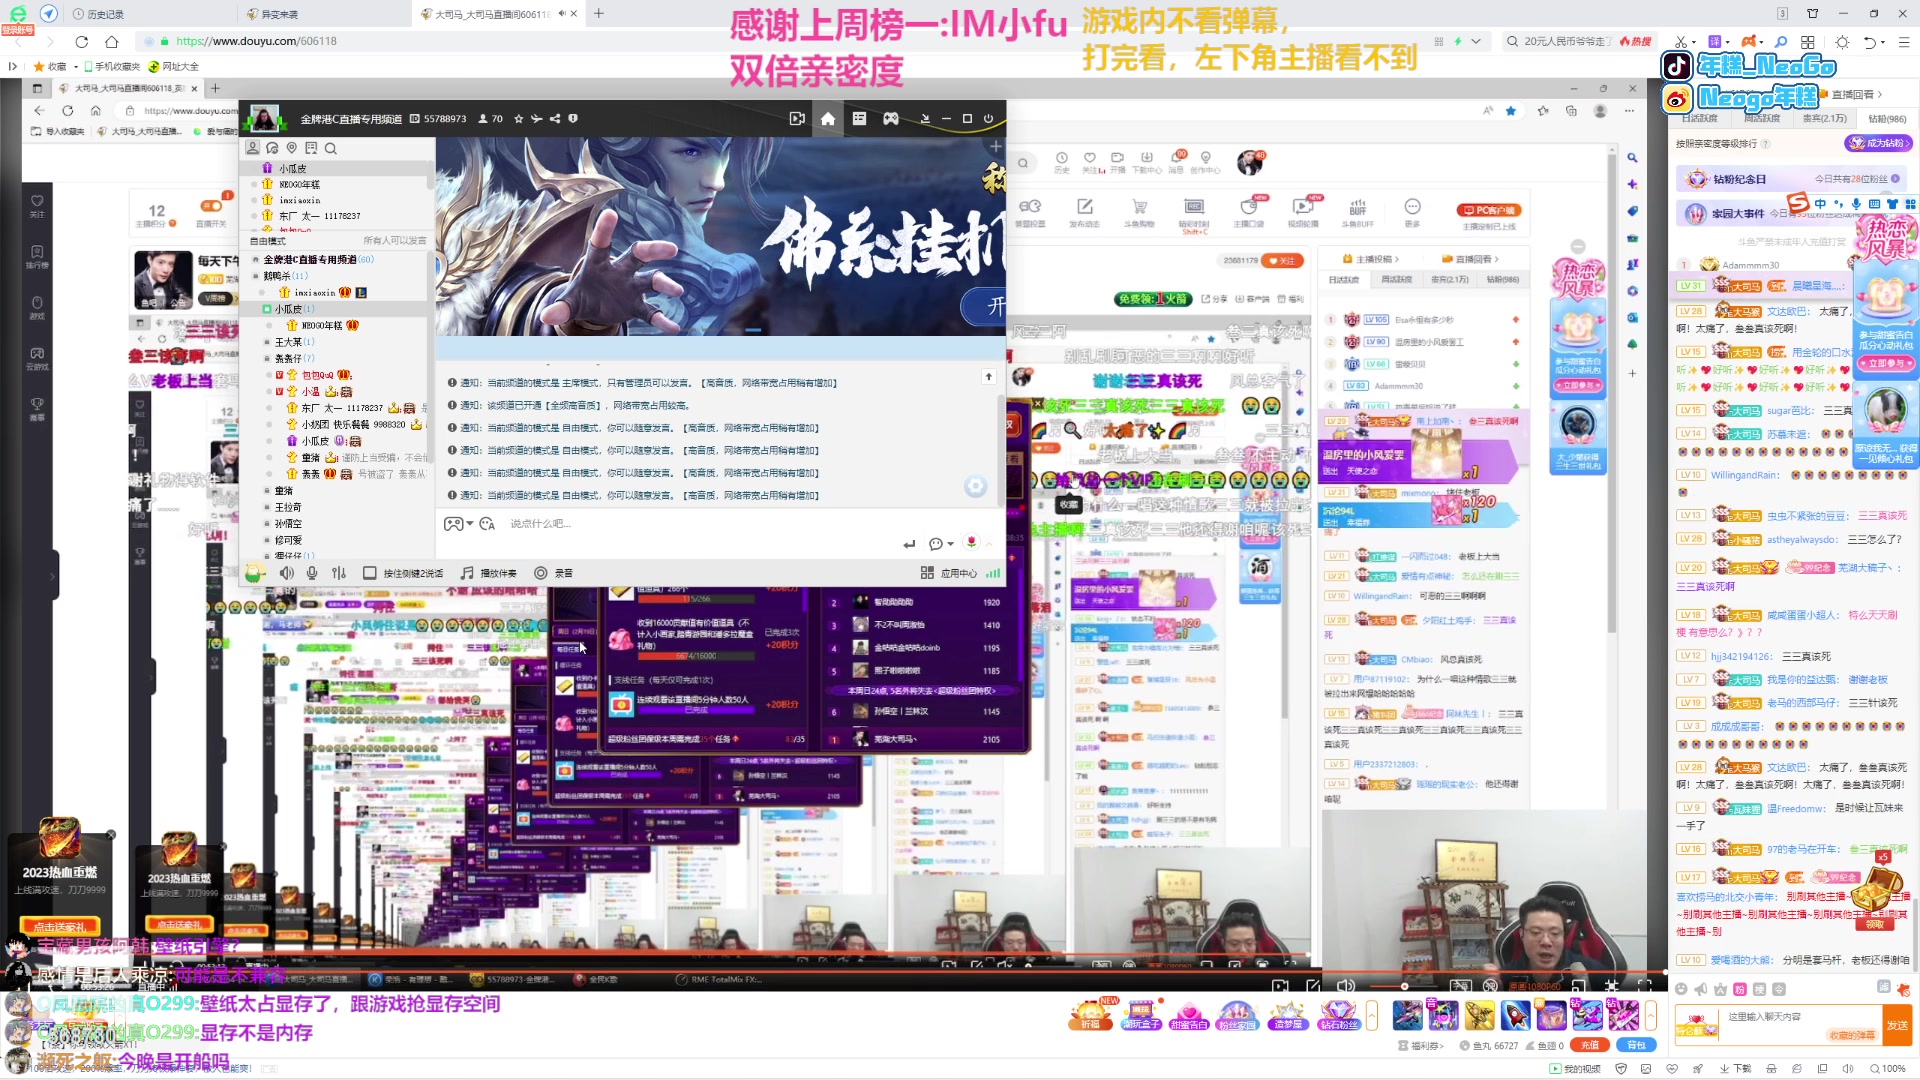Jump to top with the chat up-arrow button
Screen dimensions: 1920x1080
tap(988, 377)
